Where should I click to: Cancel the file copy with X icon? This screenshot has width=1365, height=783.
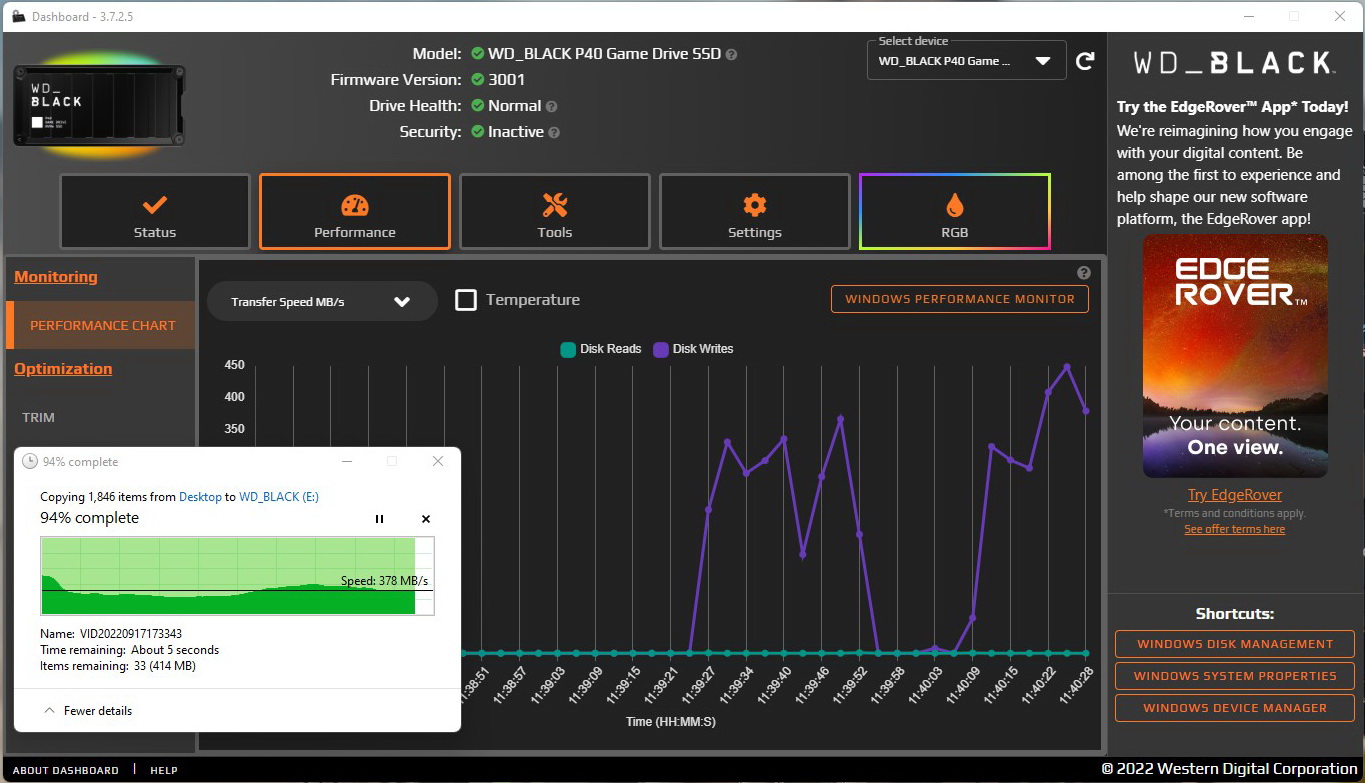coord(426,519)
